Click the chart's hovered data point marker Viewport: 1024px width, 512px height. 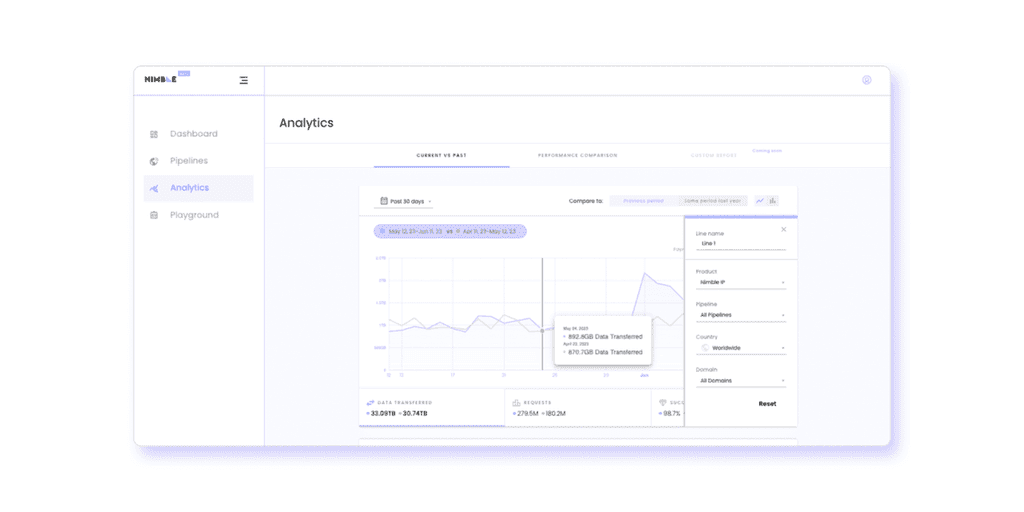542,331
